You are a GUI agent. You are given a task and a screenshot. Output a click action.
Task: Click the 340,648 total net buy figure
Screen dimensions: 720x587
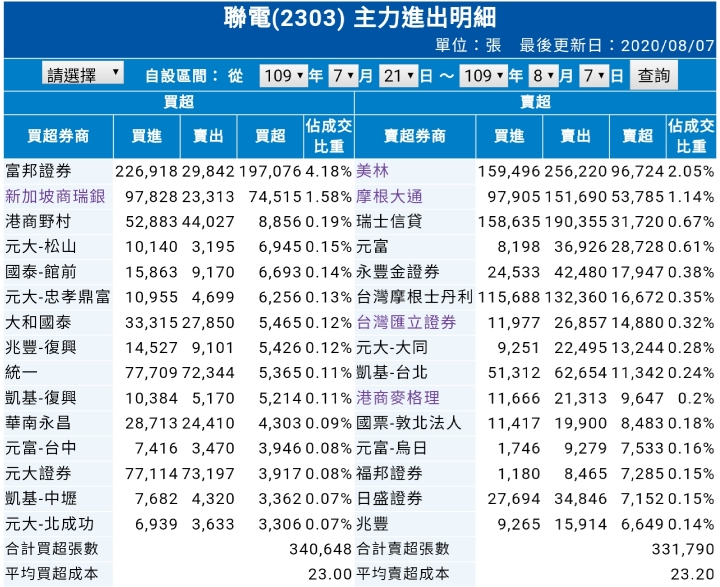click(x=321, y=549)
